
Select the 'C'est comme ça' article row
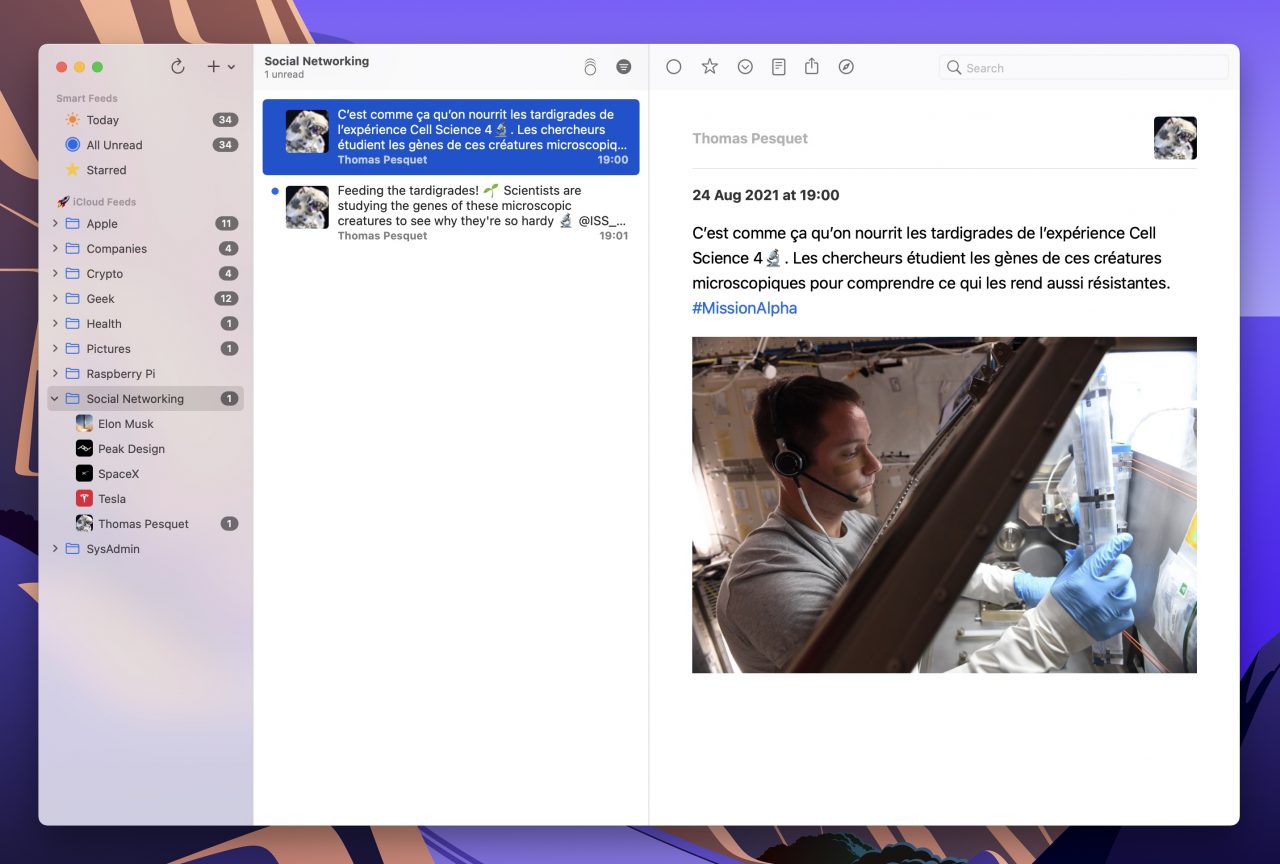pyautogui.click(x=451, y=137)
